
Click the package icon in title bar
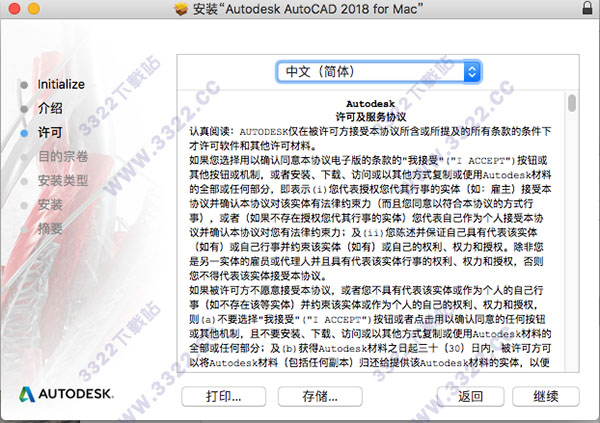click(181, 8)
